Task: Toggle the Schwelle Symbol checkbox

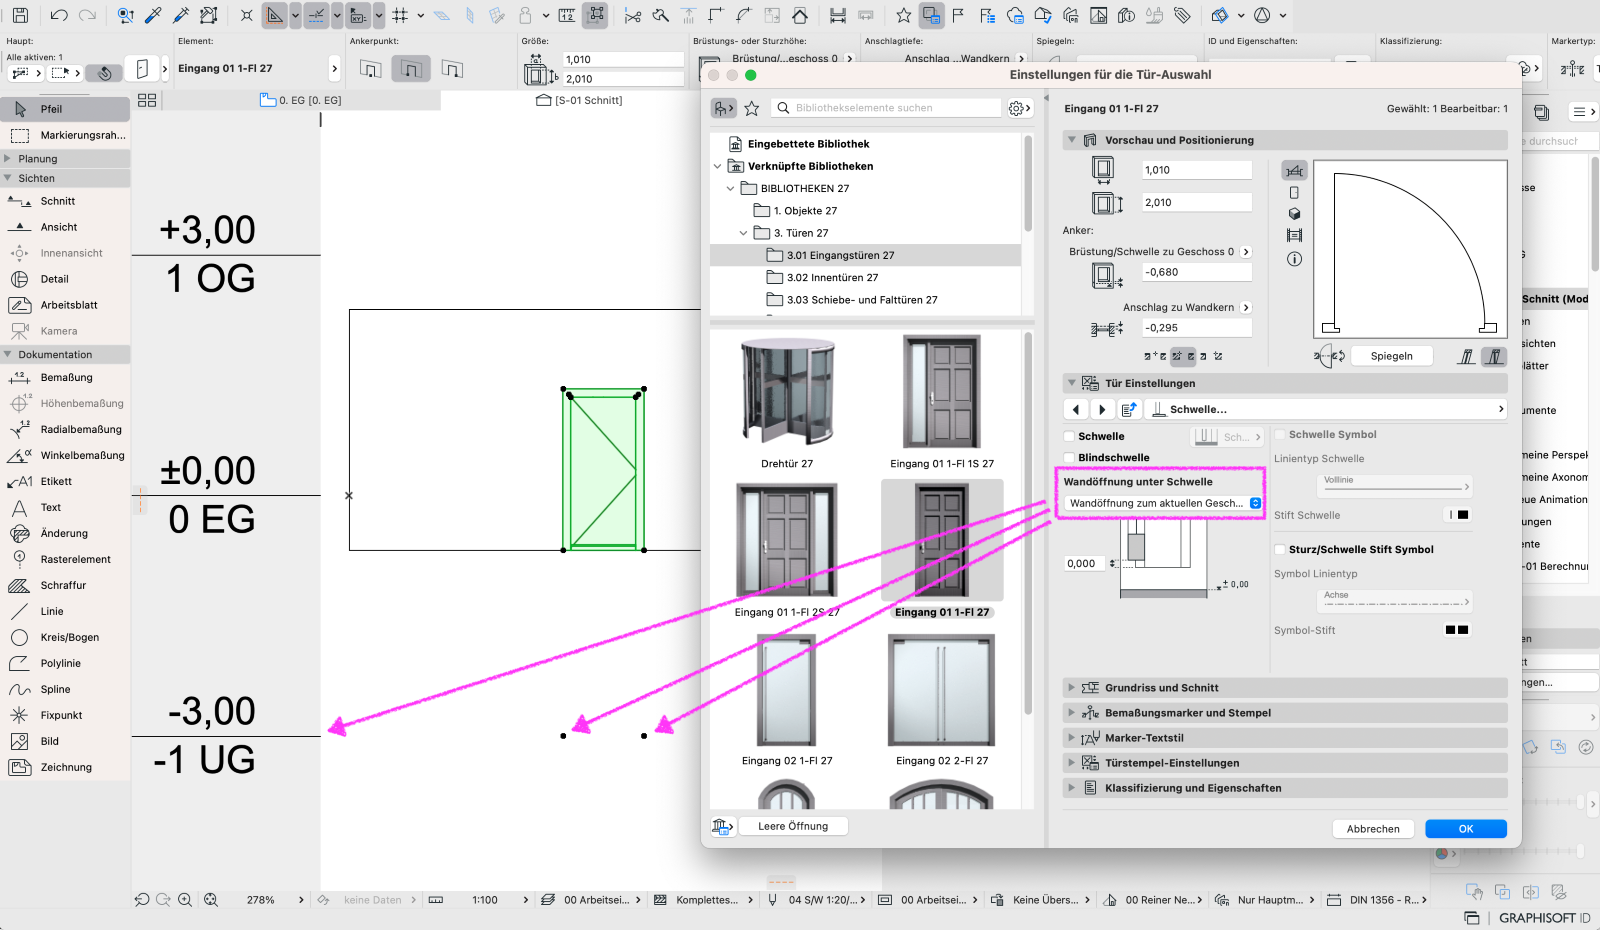Action: (1280, 434)
